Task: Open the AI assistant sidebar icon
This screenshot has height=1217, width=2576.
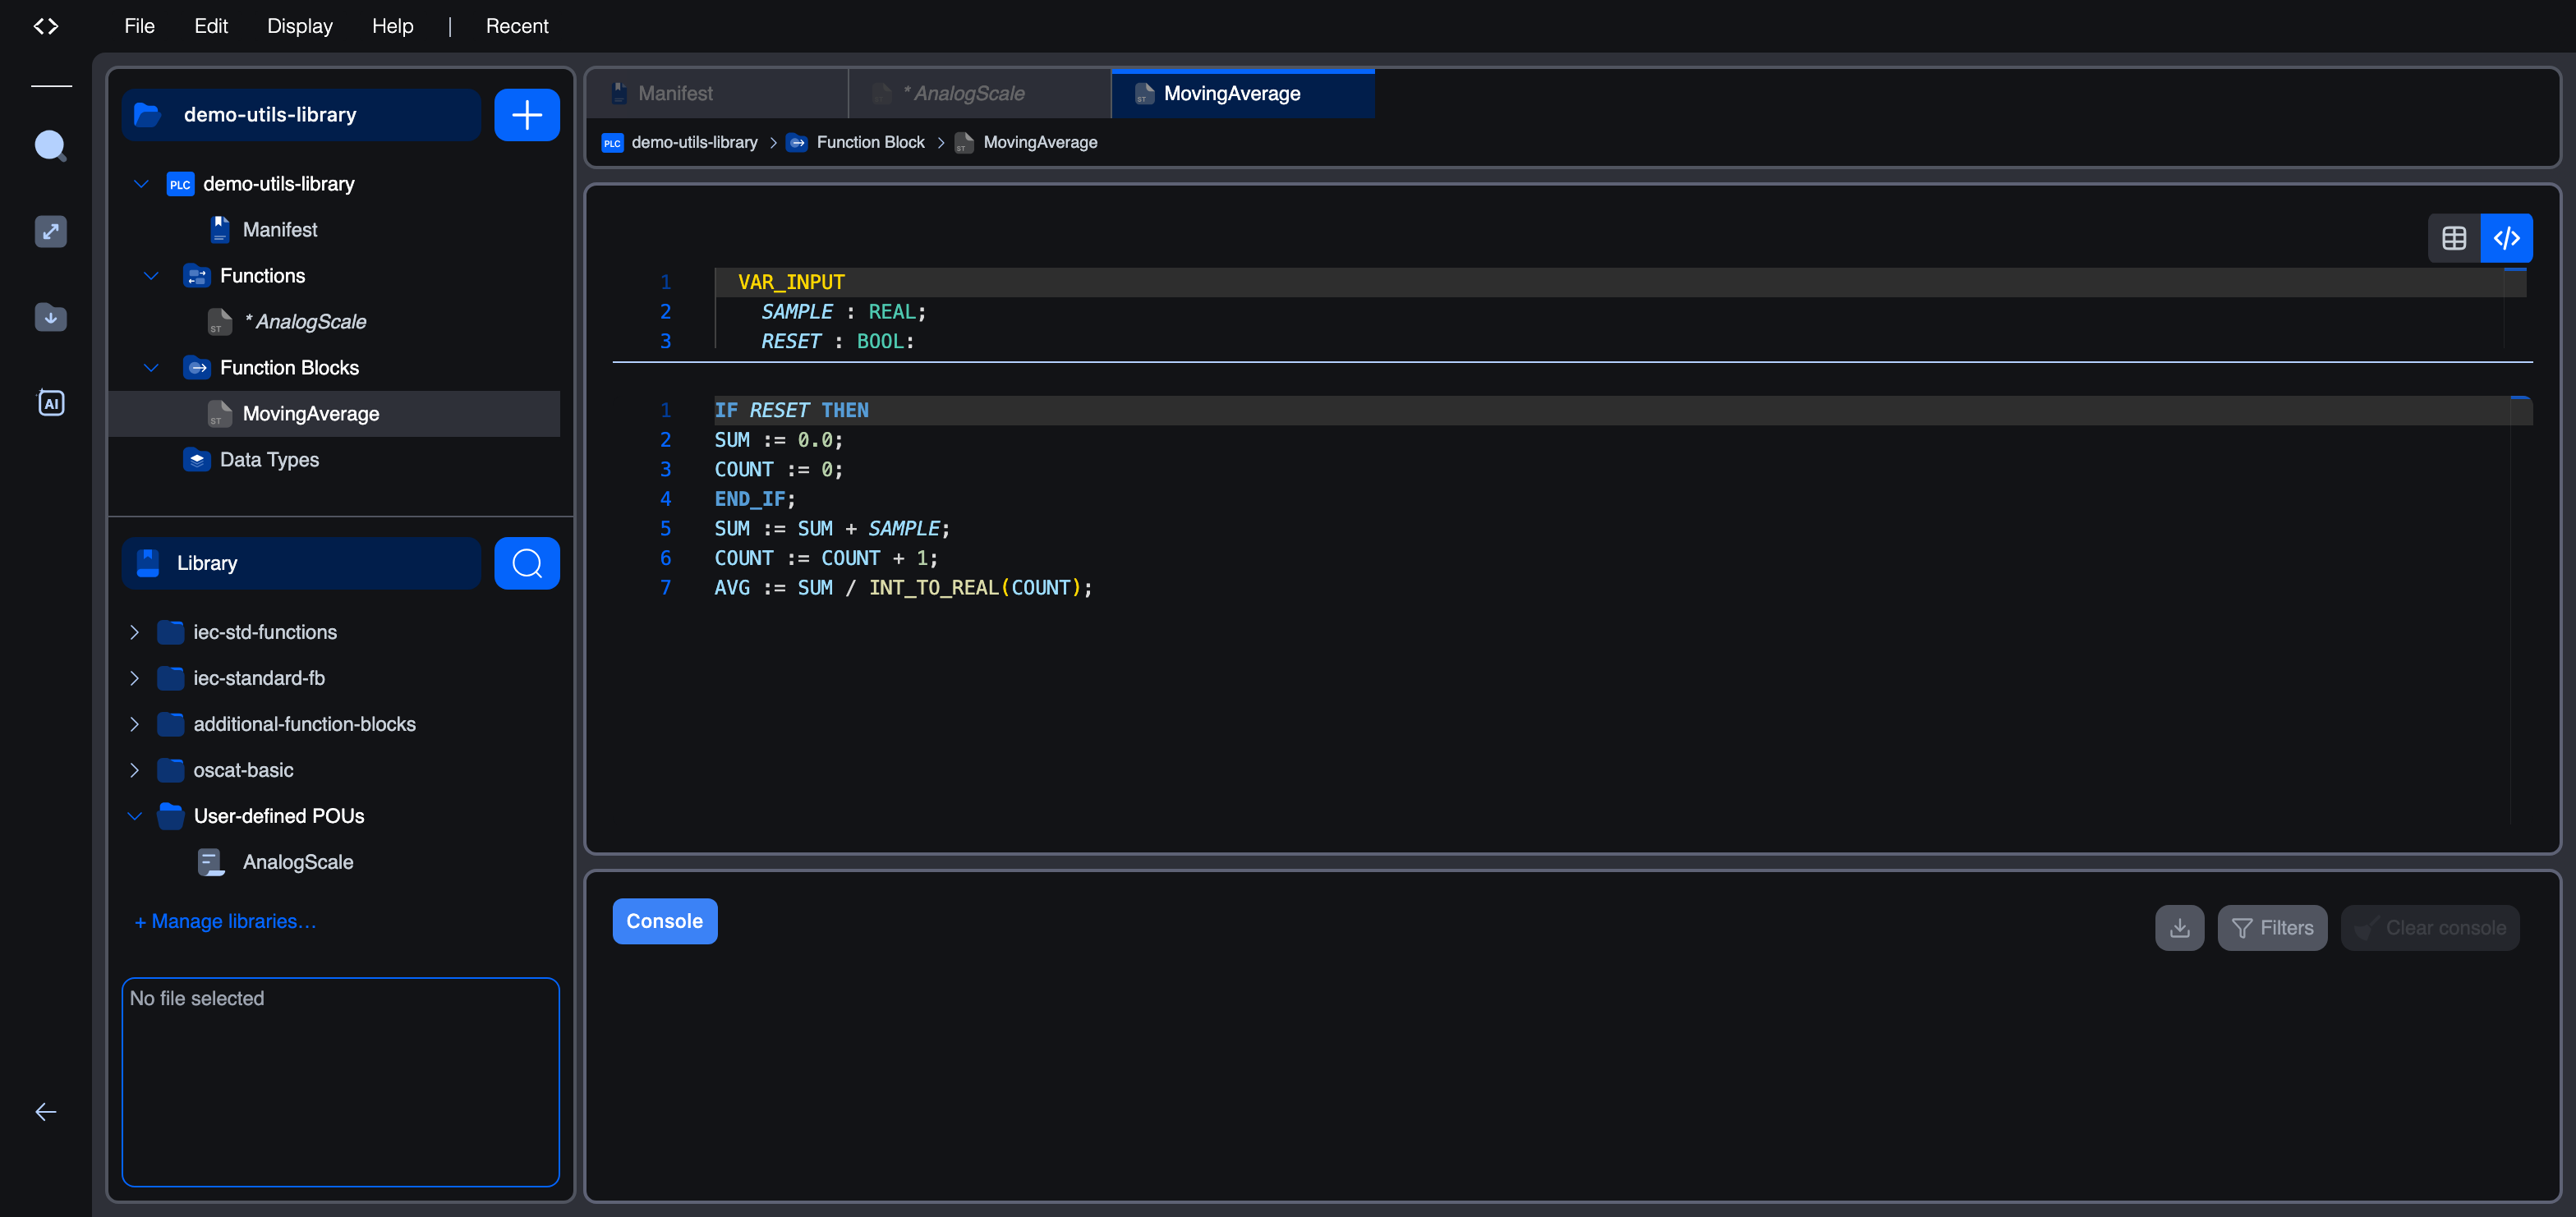Action: (x=50, y=403)
